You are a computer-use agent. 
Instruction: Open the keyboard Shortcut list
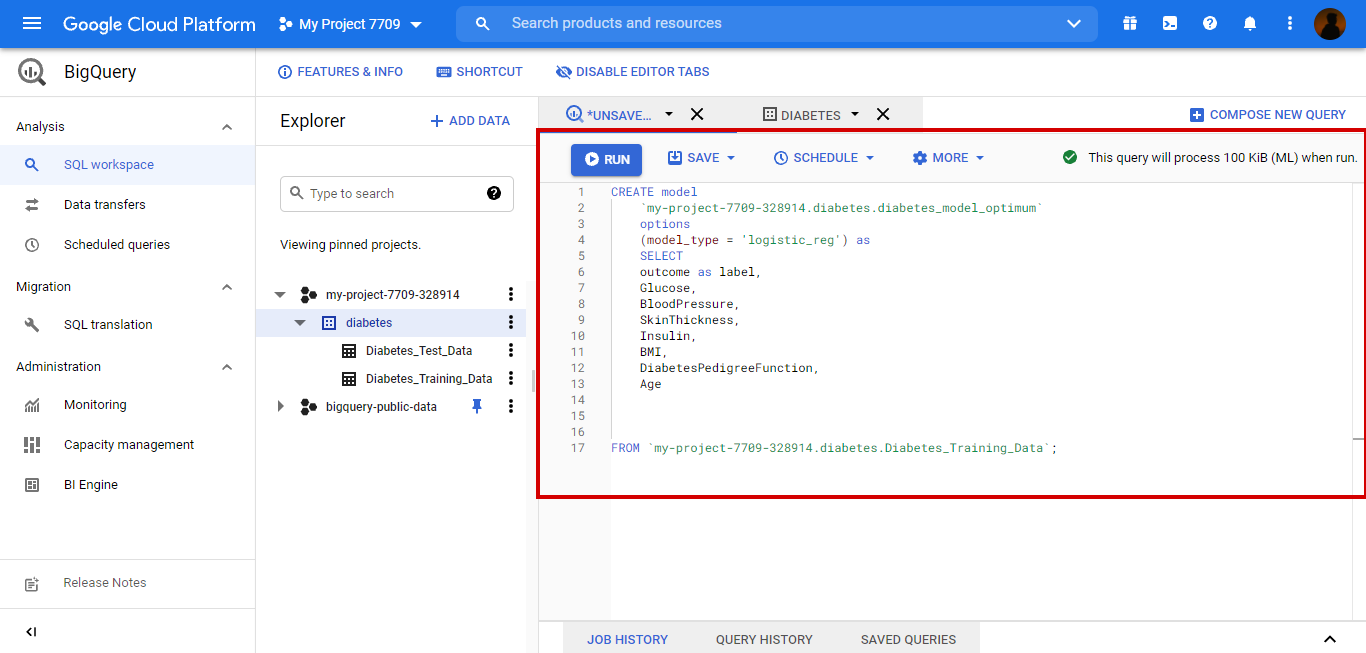479,72
